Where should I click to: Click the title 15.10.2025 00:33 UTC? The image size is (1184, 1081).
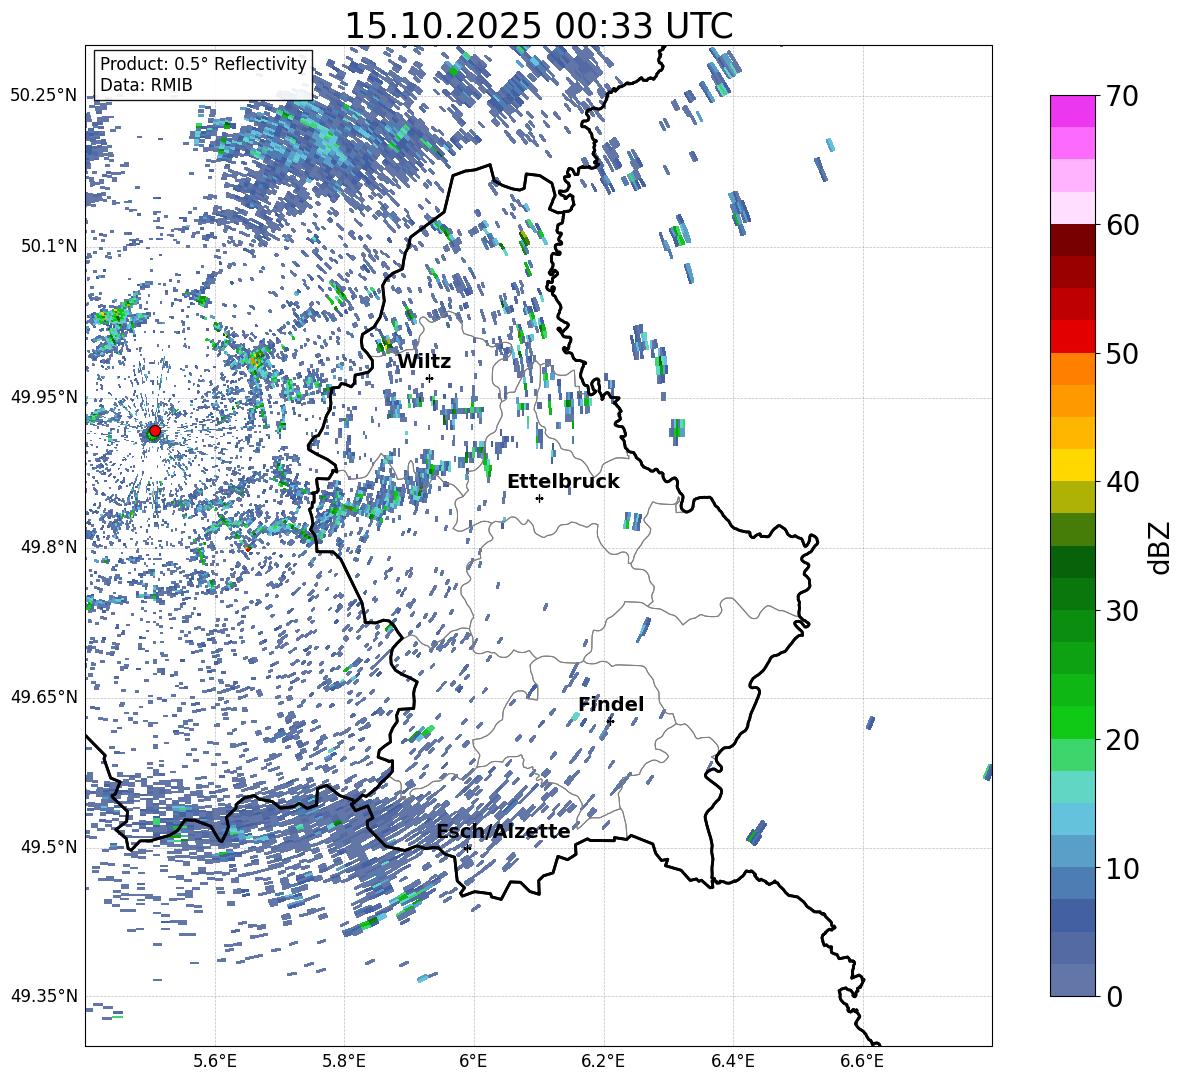click(x=538, y=26)
